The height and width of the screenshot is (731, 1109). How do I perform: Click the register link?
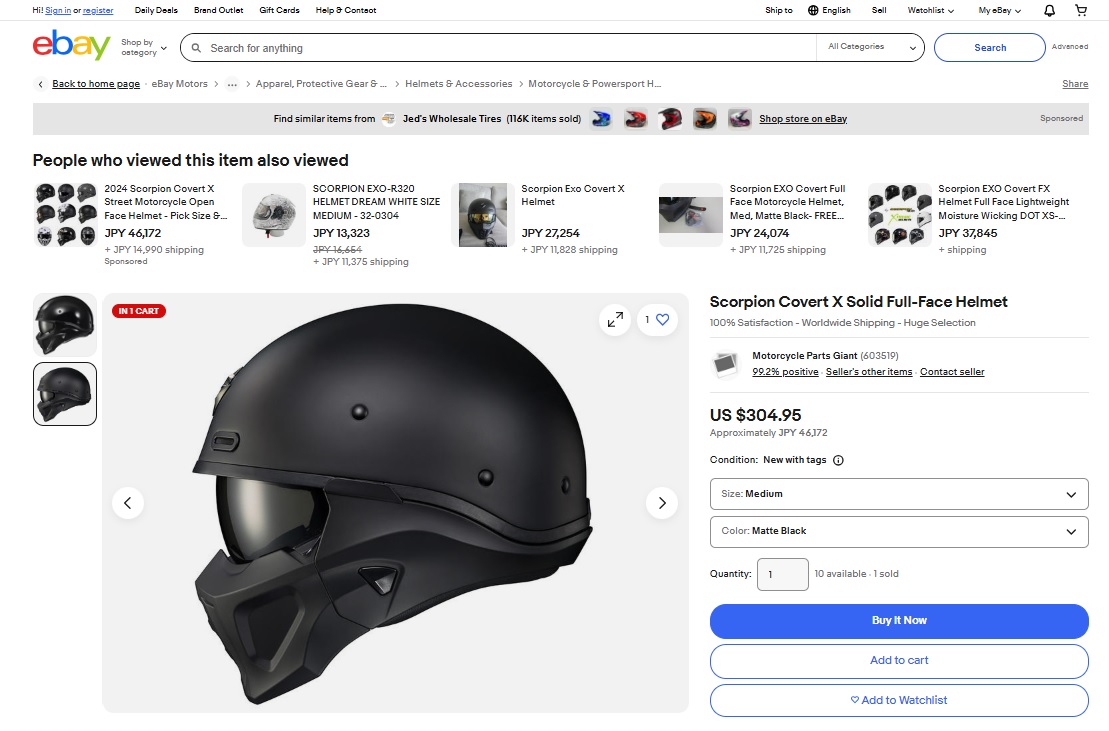coord(98,11)
